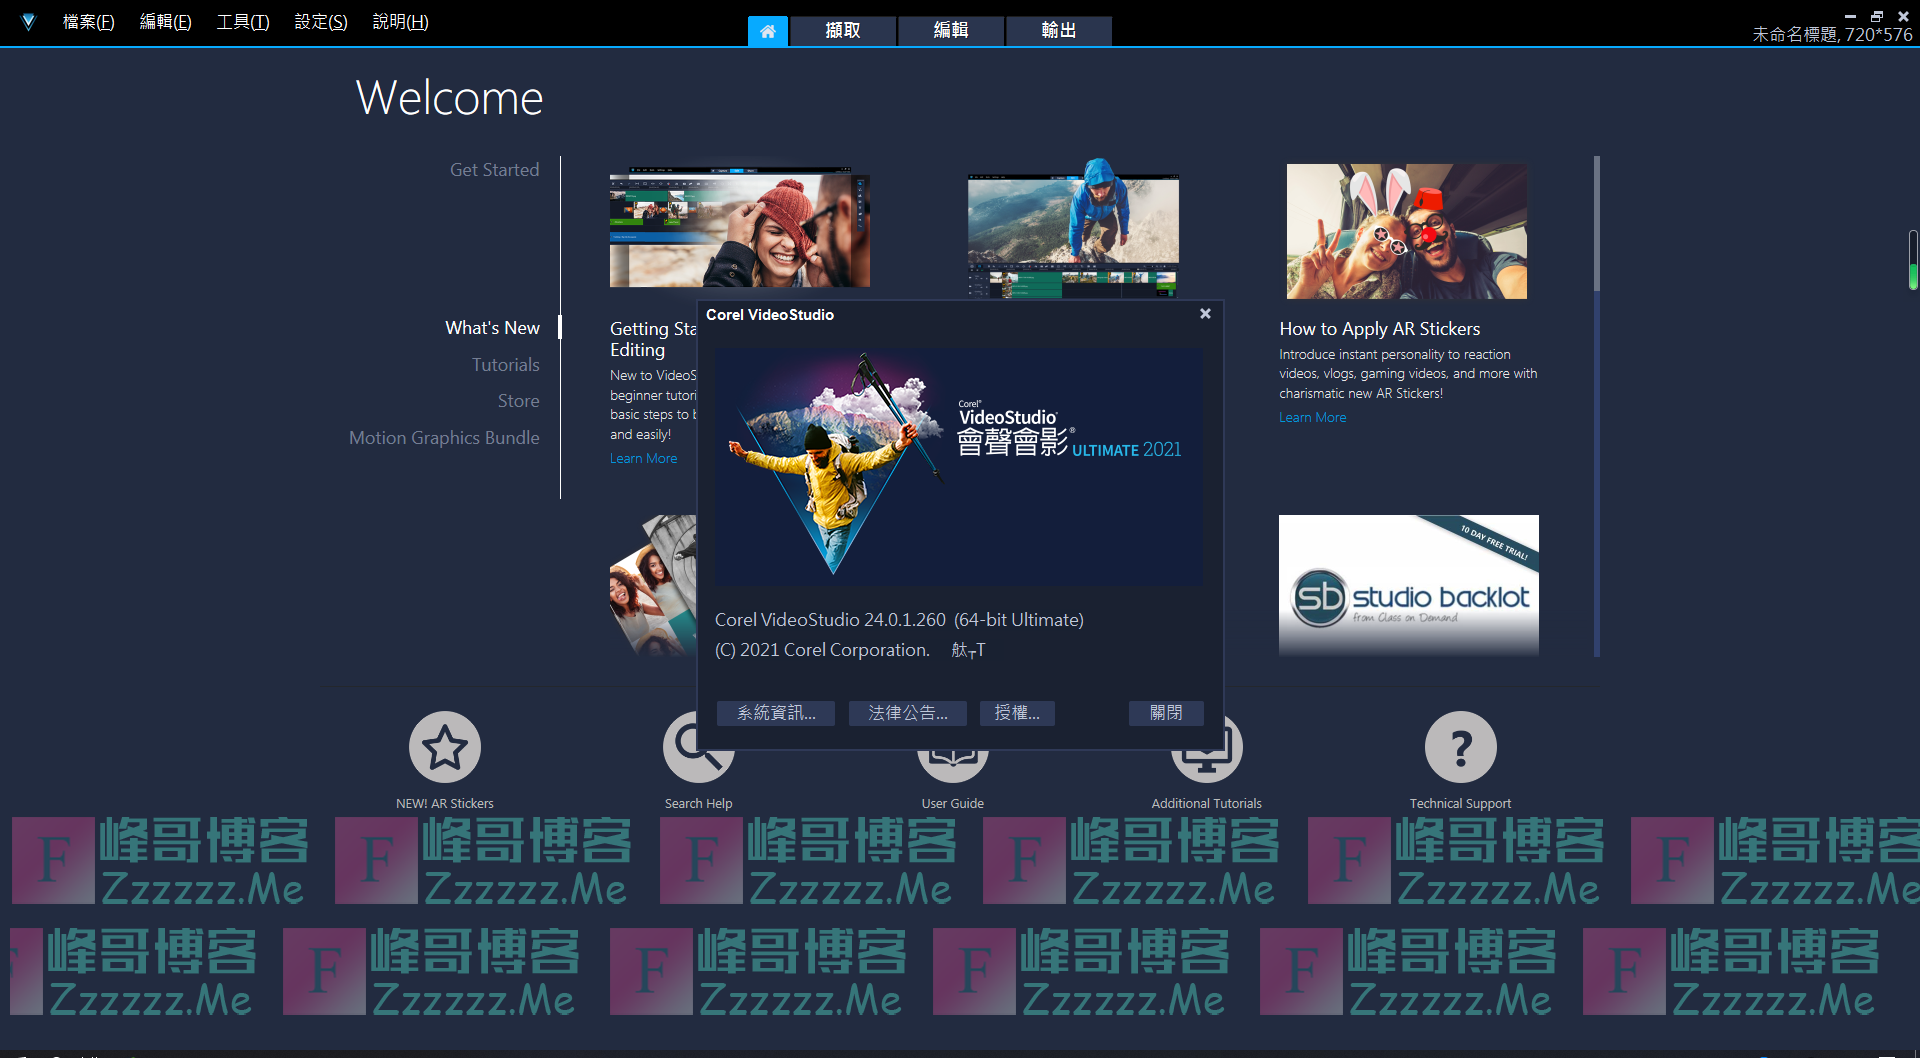Screen dimensions: 1920x1058
Task: Click the 系統資訊 (System Info) button
Action: click(x=776, y=713)
